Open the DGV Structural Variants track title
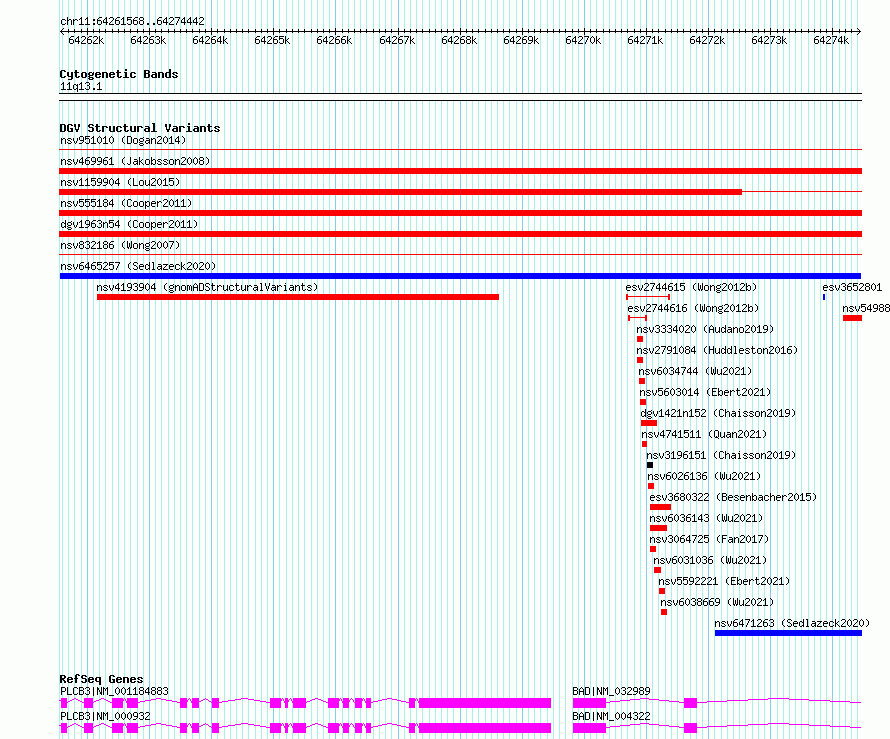The width and height of the screenshot is (890, 739). pyautogui.click(x=140, y=128)
